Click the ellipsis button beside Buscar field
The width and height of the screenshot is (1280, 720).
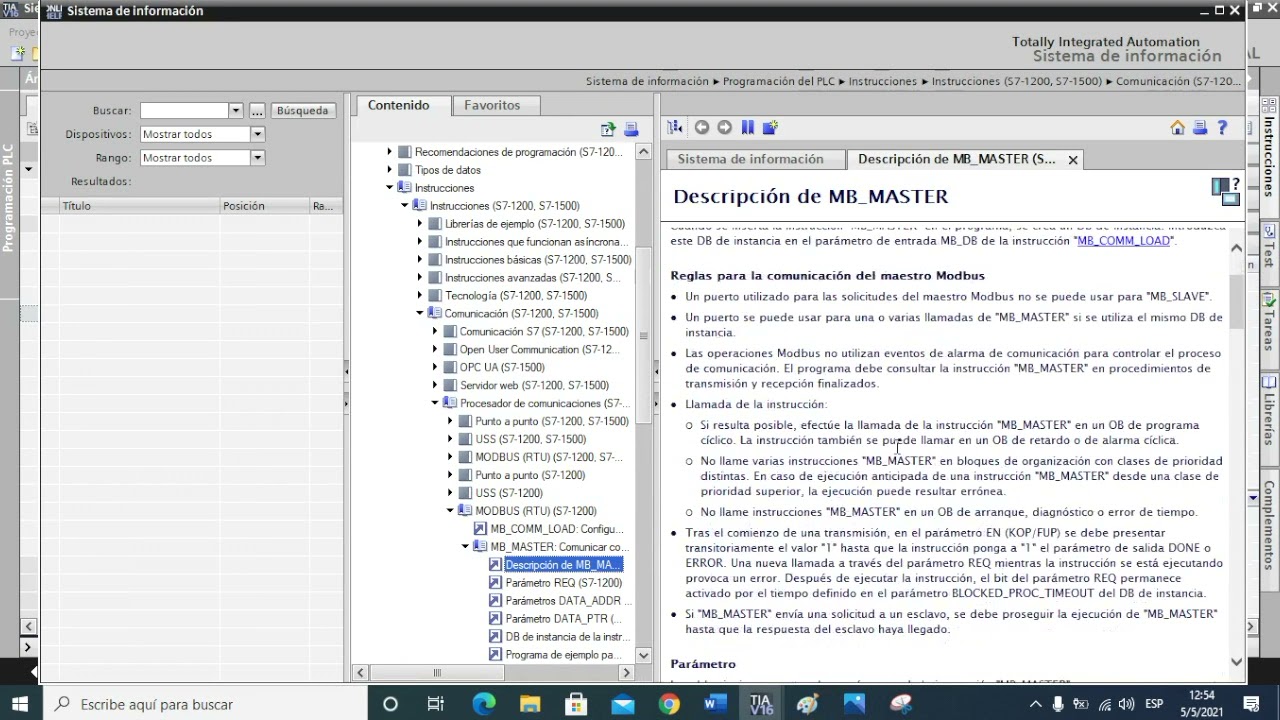pos(256,110)
